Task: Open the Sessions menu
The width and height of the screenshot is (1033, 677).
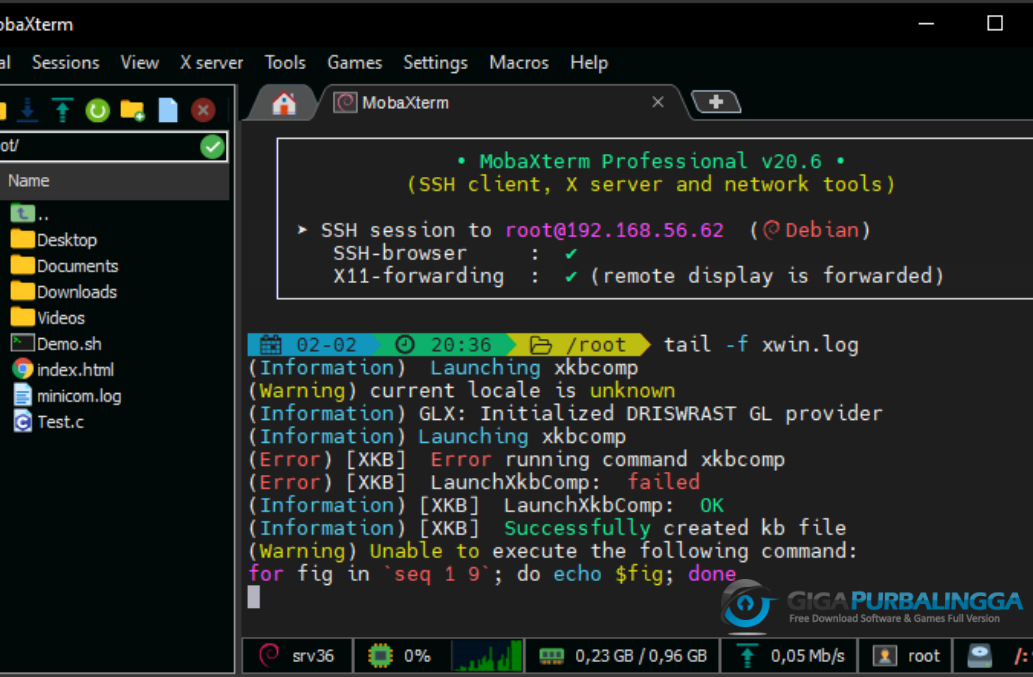Action: [x=66, y=63]
